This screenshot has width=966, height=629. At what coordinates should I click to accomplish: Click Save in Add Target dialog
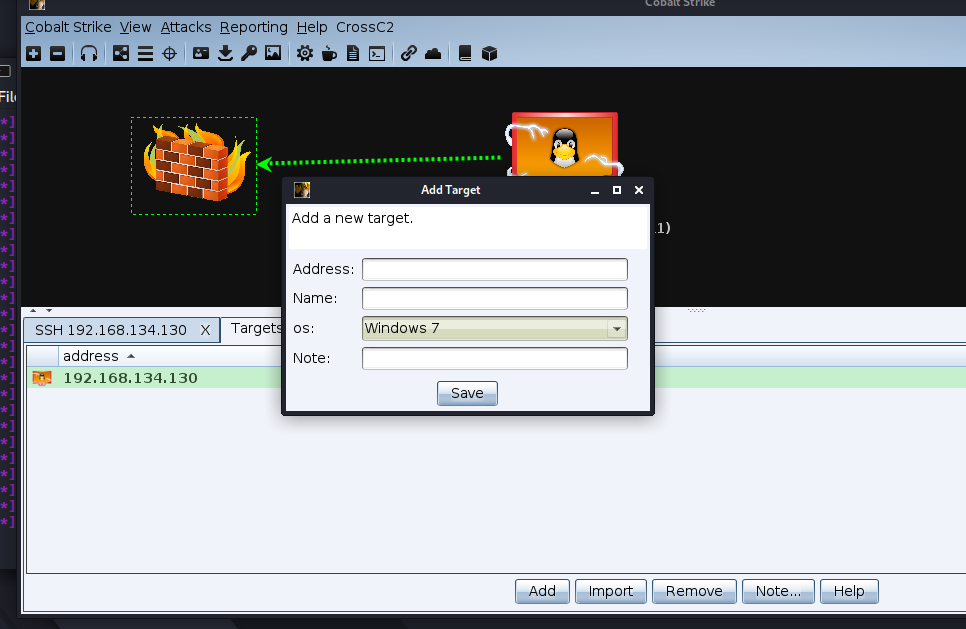click(467, 393)
